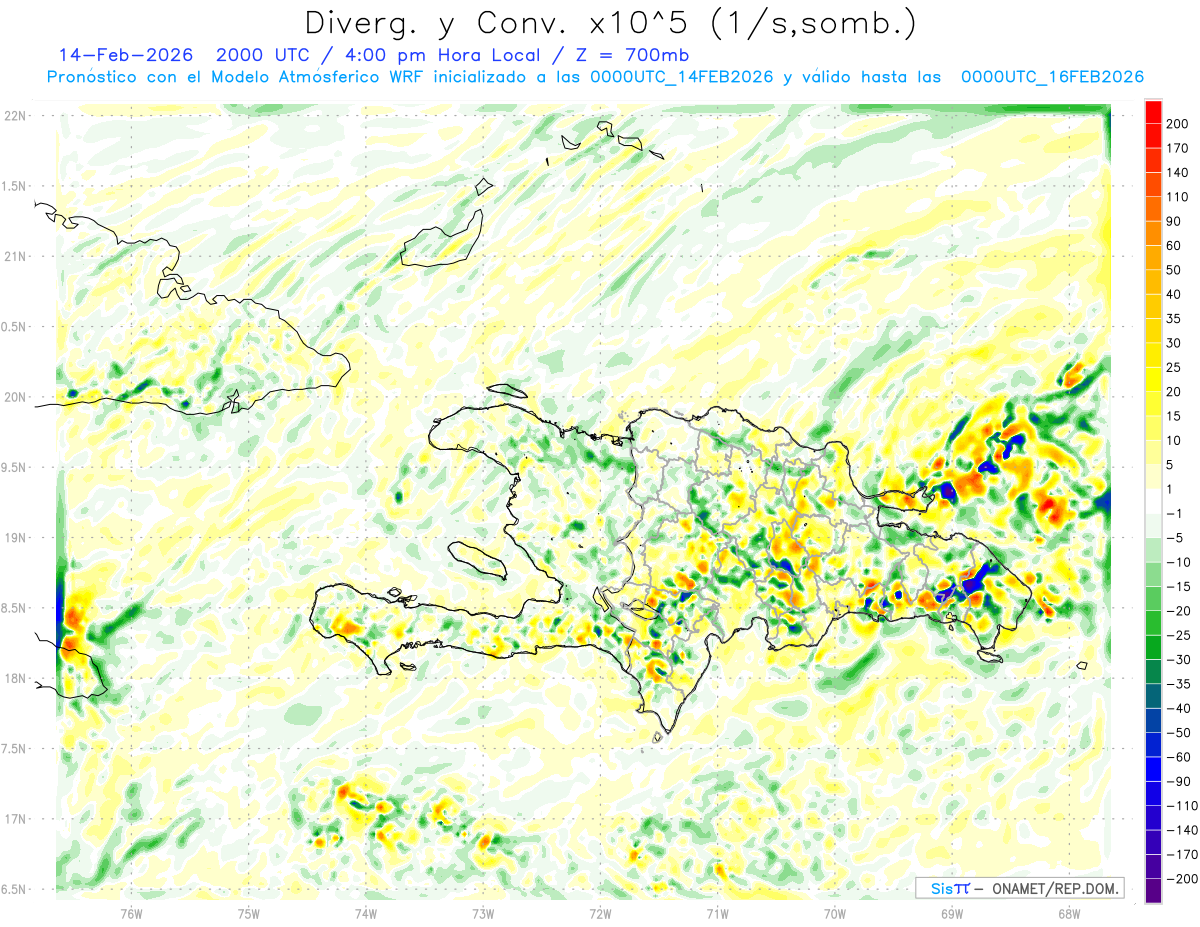Click the color scale label "110"
Screen dimensions: 1200x927
tap(1176, 197)
